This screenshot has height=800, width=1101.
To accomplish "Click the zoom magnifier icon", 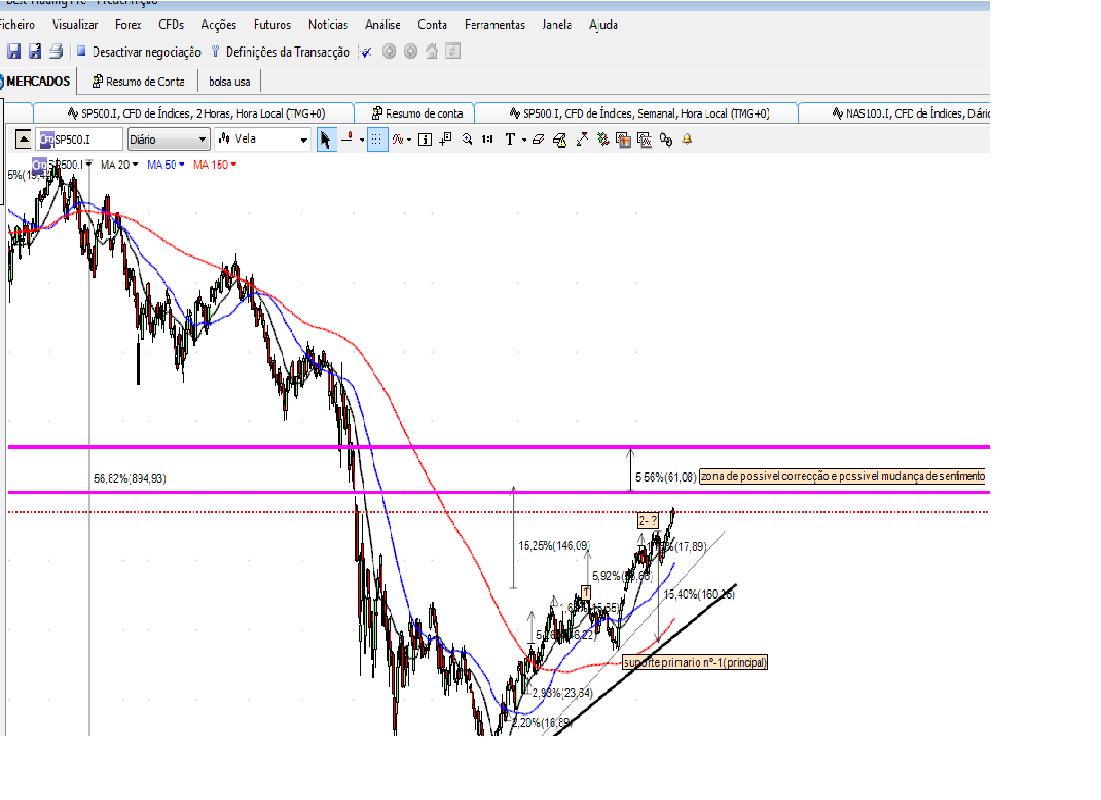I will click(x=467, y=139).
